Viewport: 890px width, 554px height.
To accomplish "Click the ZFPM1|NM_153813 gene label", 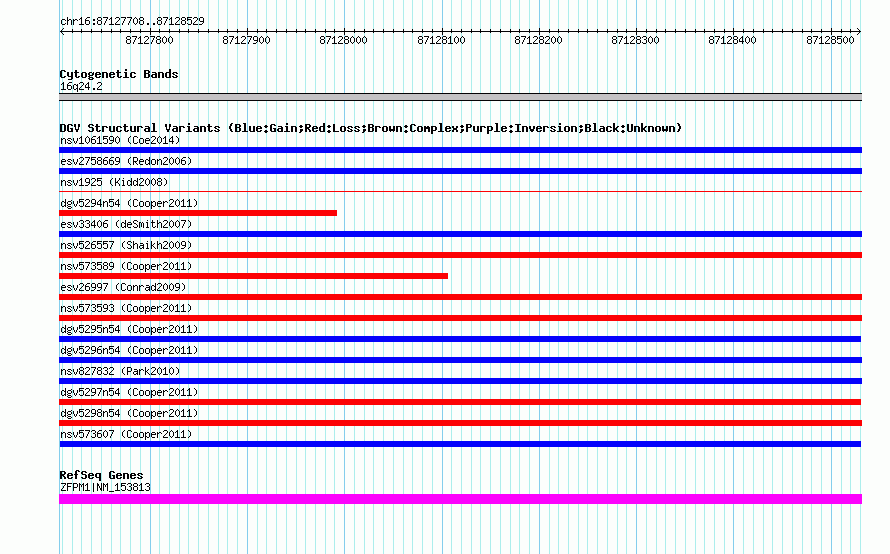I will tap(105, 487).
